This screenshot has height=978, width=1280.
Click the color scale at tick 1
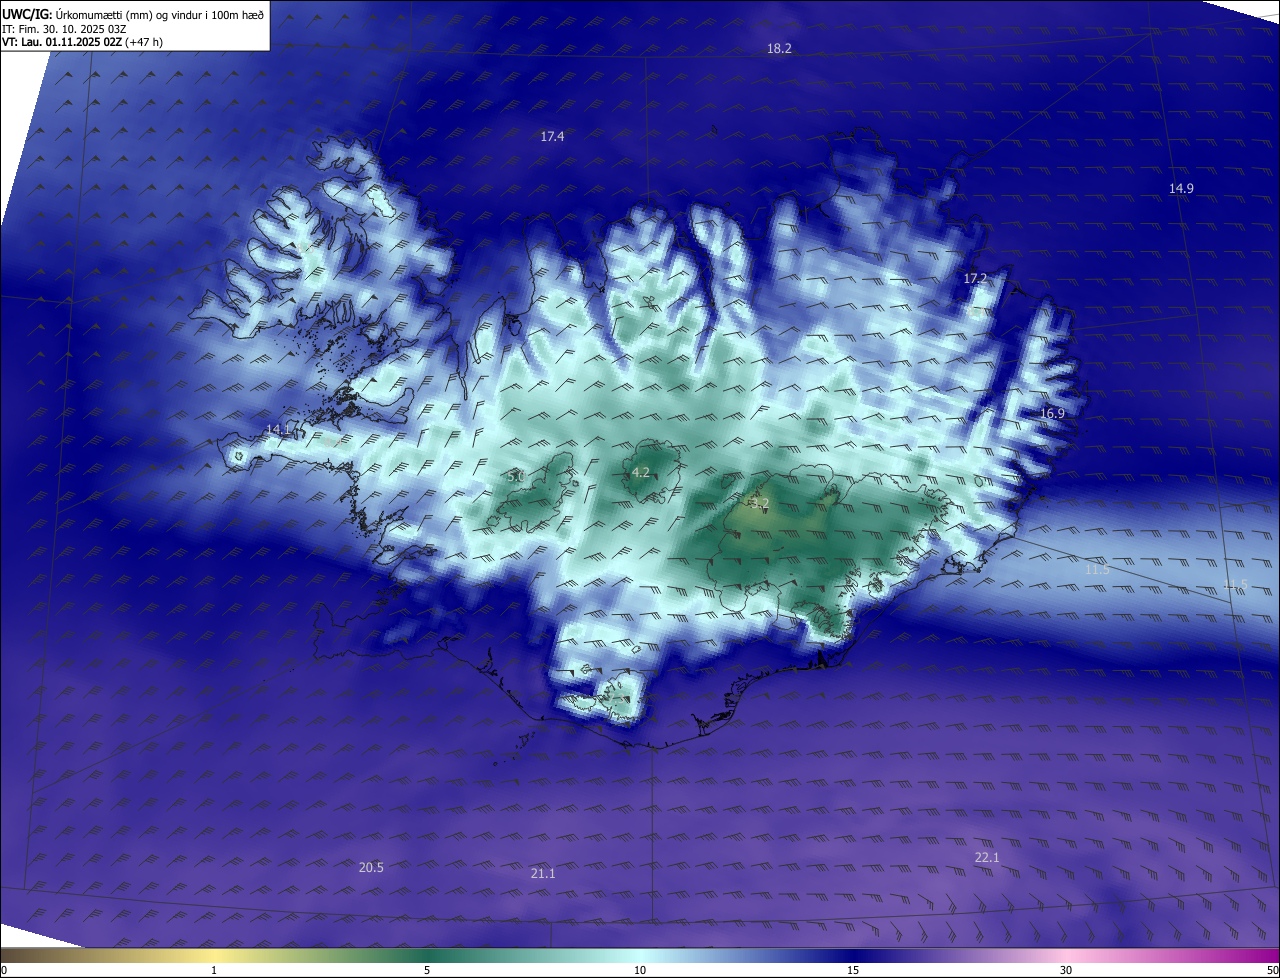tap(214, 970)
